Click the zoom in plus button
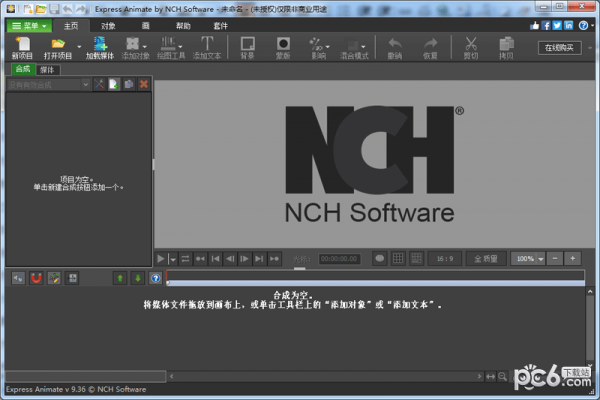 click(573, 259)
